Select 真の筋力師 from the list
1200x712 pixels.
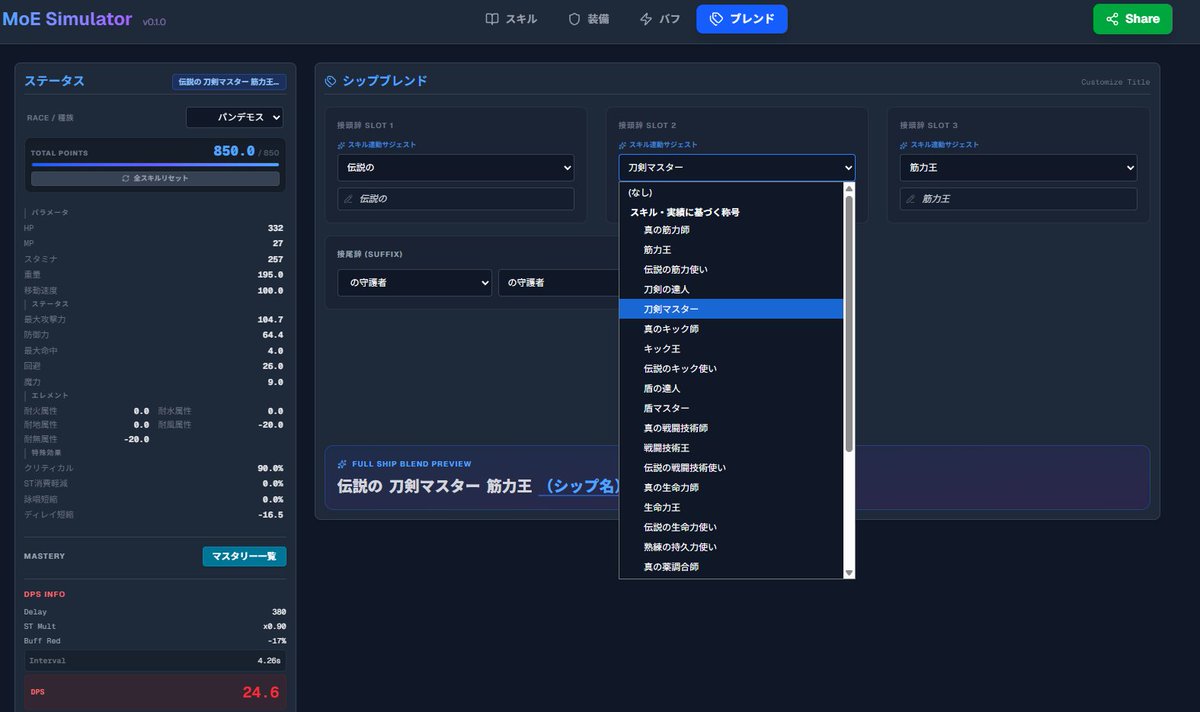click(x=732, y=230)
